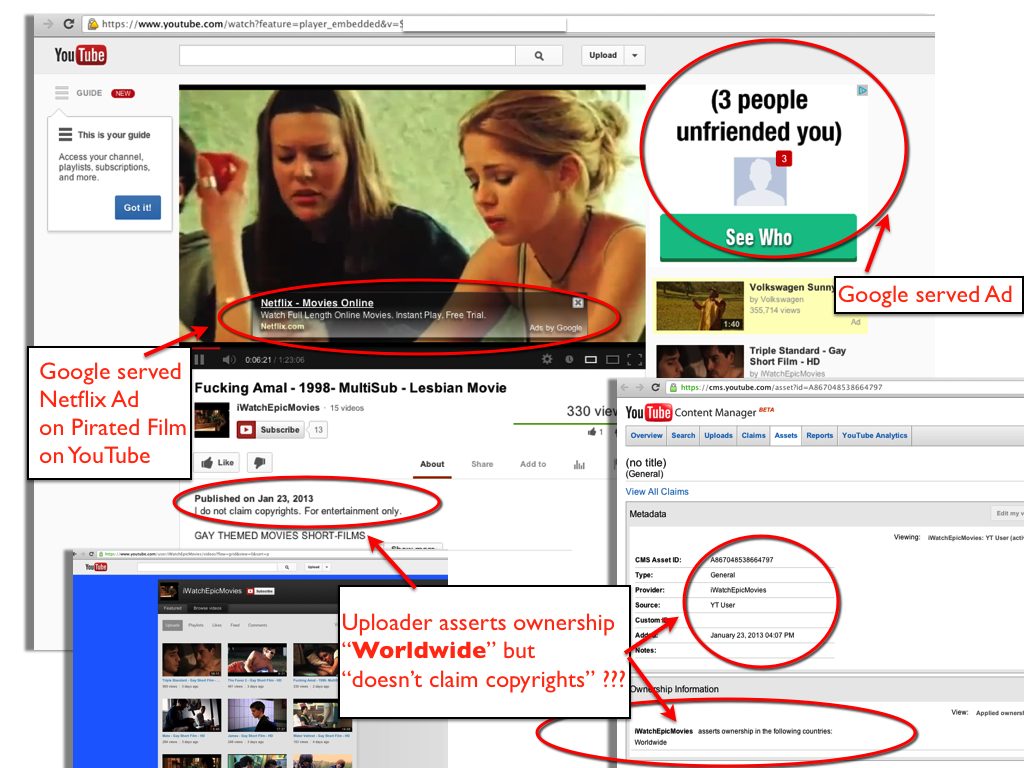Click the search magnifier in the channel window
Image resolution: width=1024 pixels, height=768 pixels.
(287, 567)
